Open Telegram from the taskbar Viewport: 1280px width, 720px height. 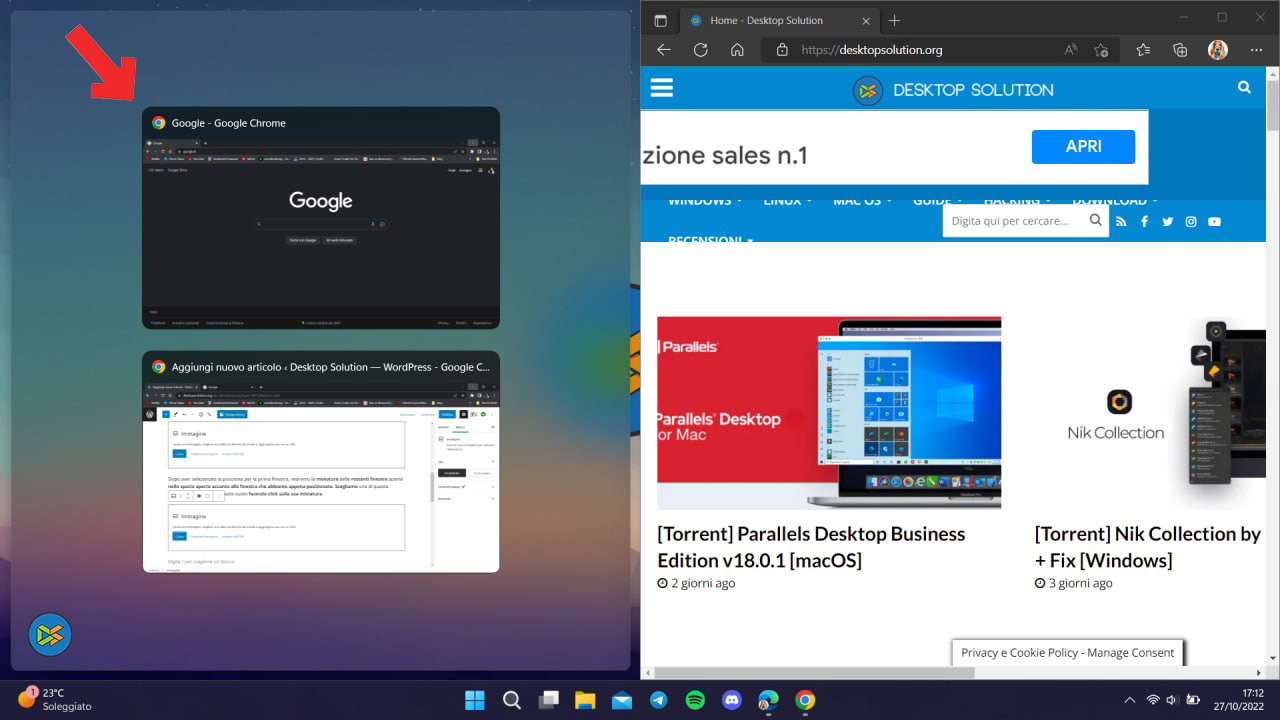tap(658, 700)
